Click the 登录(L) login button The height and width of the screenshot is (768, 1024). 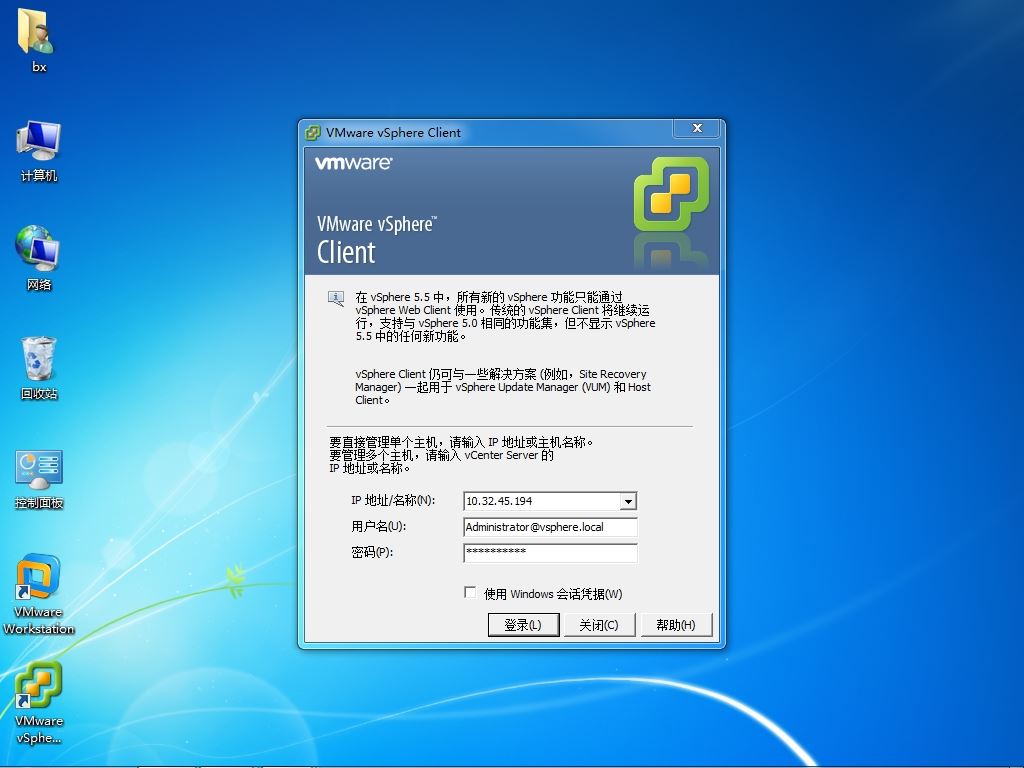tap(523, 624)
